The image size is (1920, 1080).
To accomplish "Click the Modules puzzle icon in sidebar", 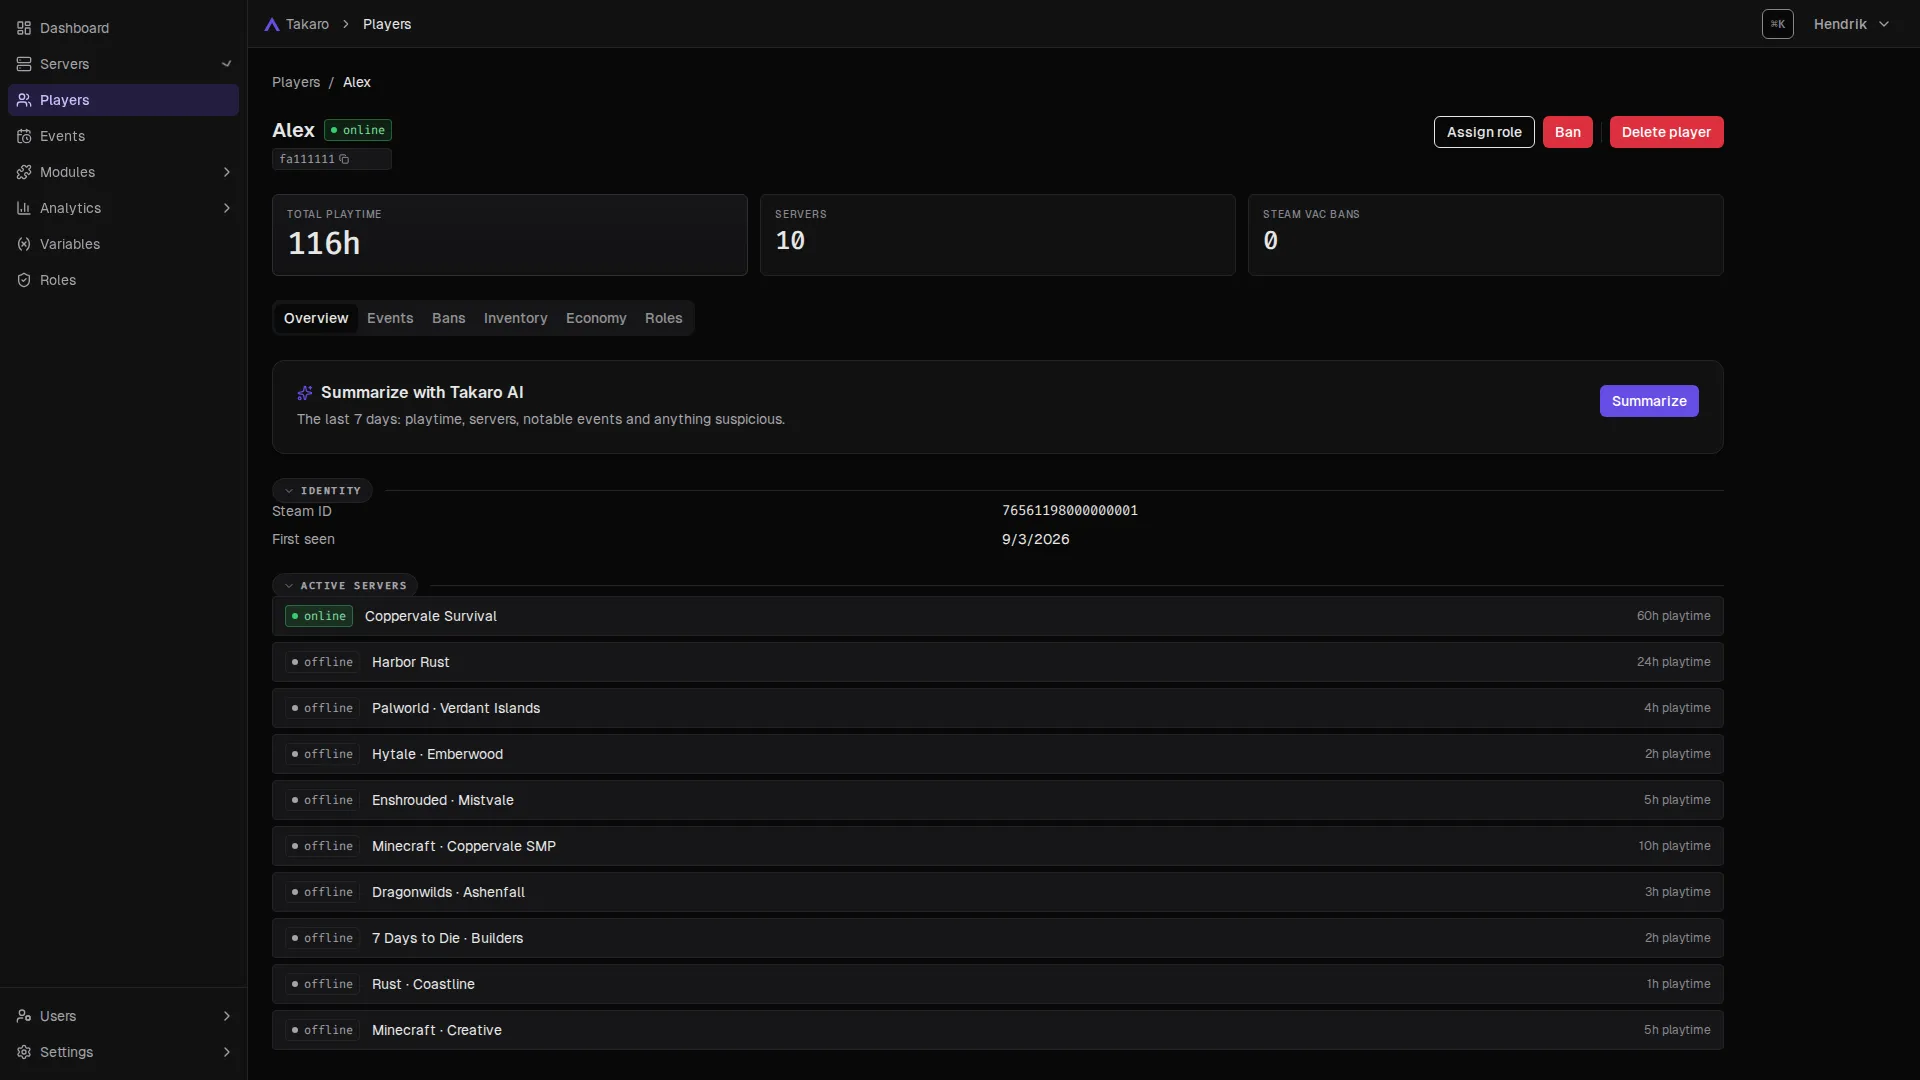I will (24, 172).
